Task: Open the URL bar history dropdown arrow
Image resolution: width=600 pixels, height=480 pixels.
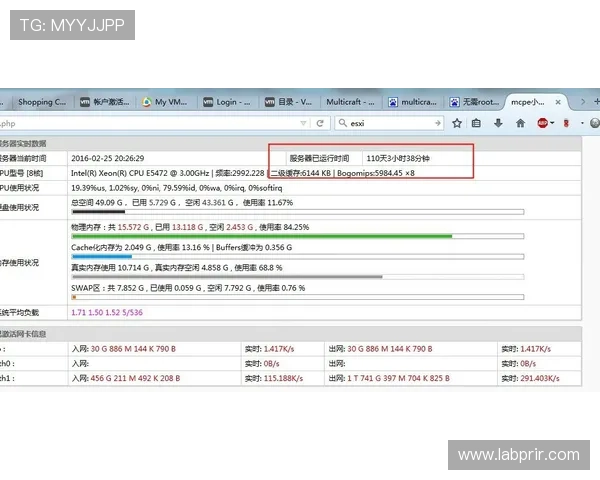Action: [x=303, y=123]
